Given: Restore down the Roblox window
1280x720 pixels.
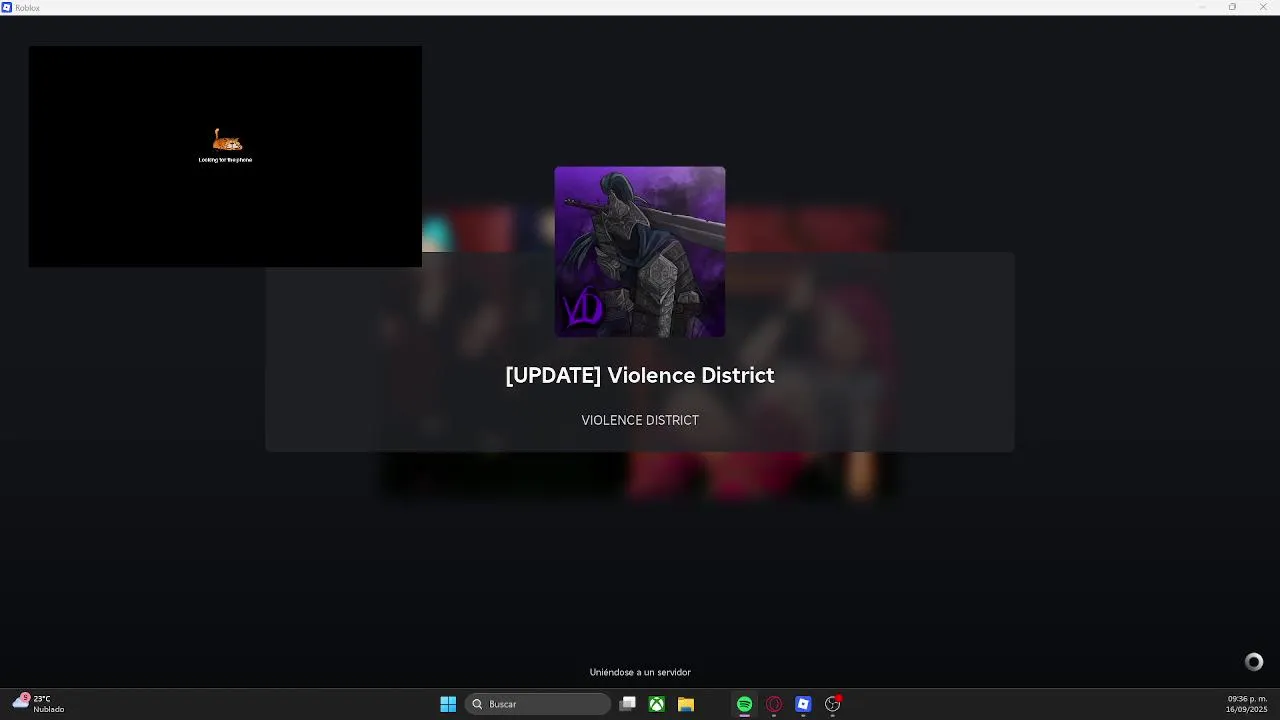Looking at the screenshot, I should [1232, 7].
